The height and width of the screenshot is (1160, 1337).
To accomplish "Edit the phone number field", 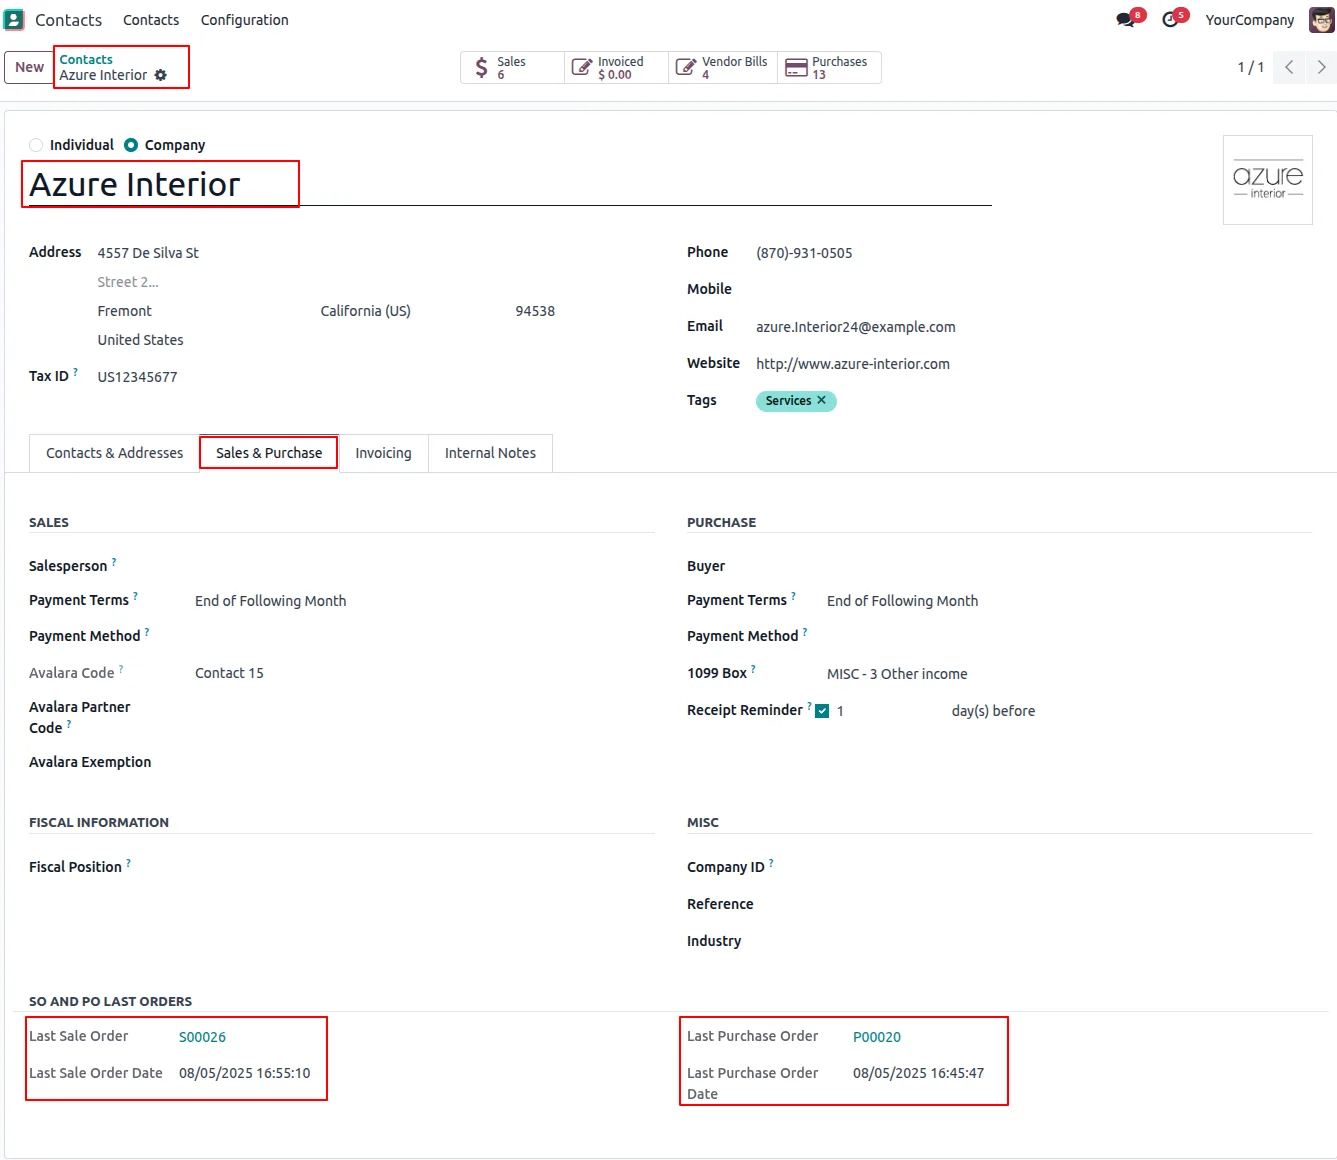I will [x=804, y=253].
